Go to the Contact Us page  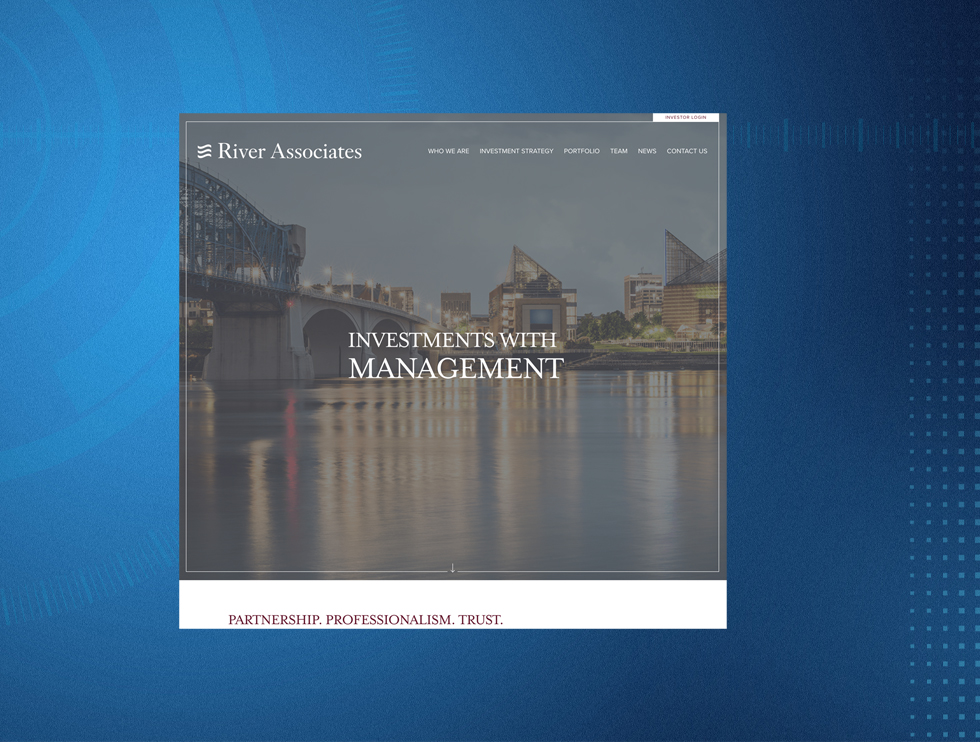pos(687,151)
